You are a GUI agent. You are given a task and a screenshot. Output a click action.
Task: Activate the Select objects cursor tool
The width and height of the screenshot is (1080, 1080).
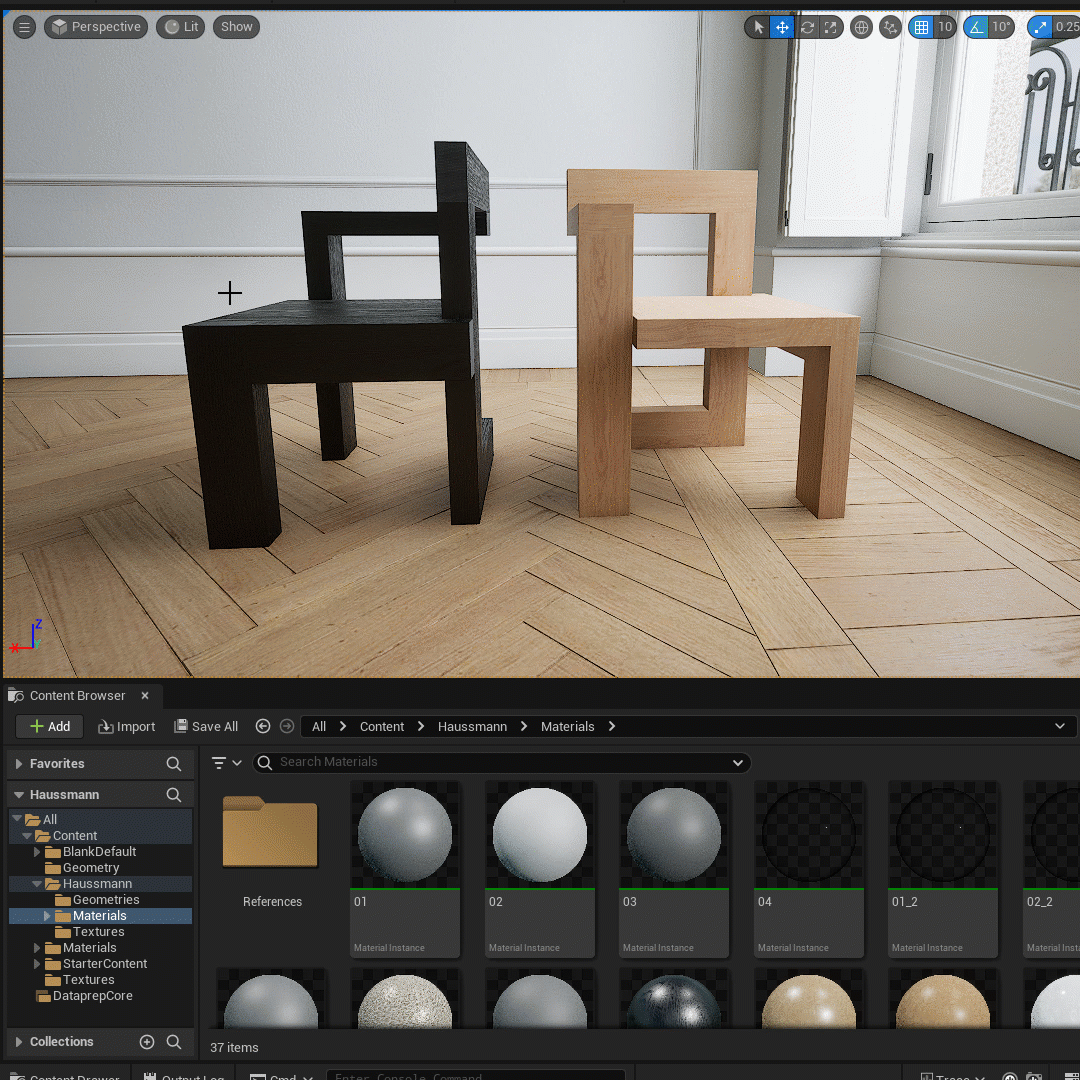(758, 27)
